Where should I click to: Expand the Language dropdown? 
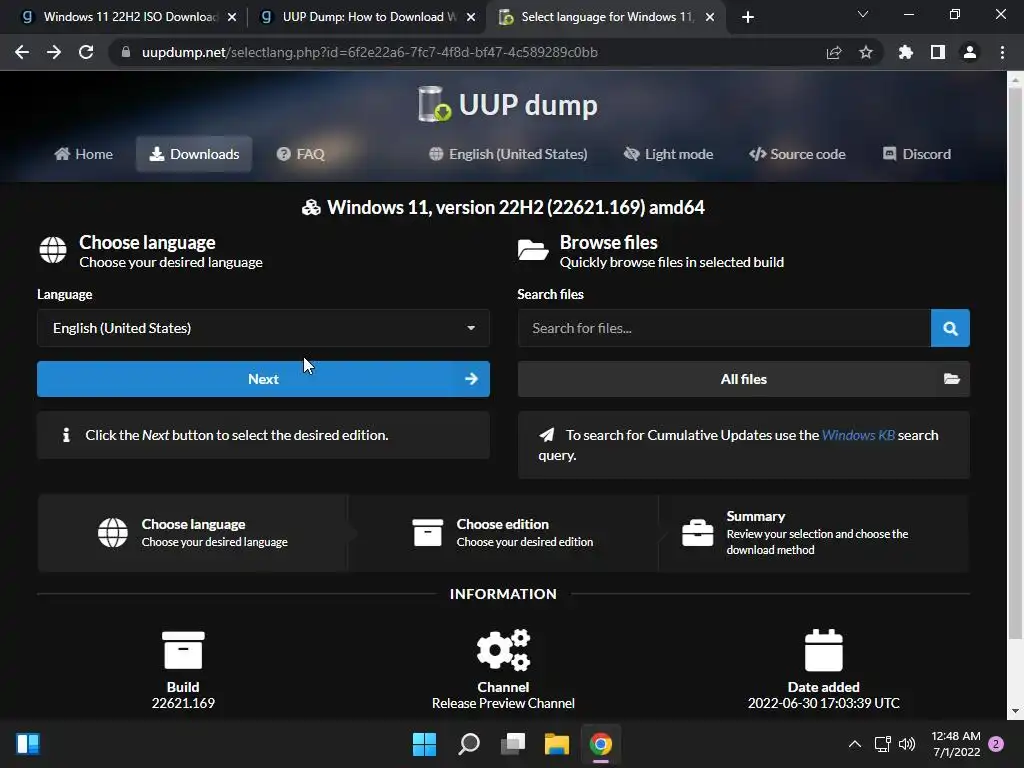263,328
